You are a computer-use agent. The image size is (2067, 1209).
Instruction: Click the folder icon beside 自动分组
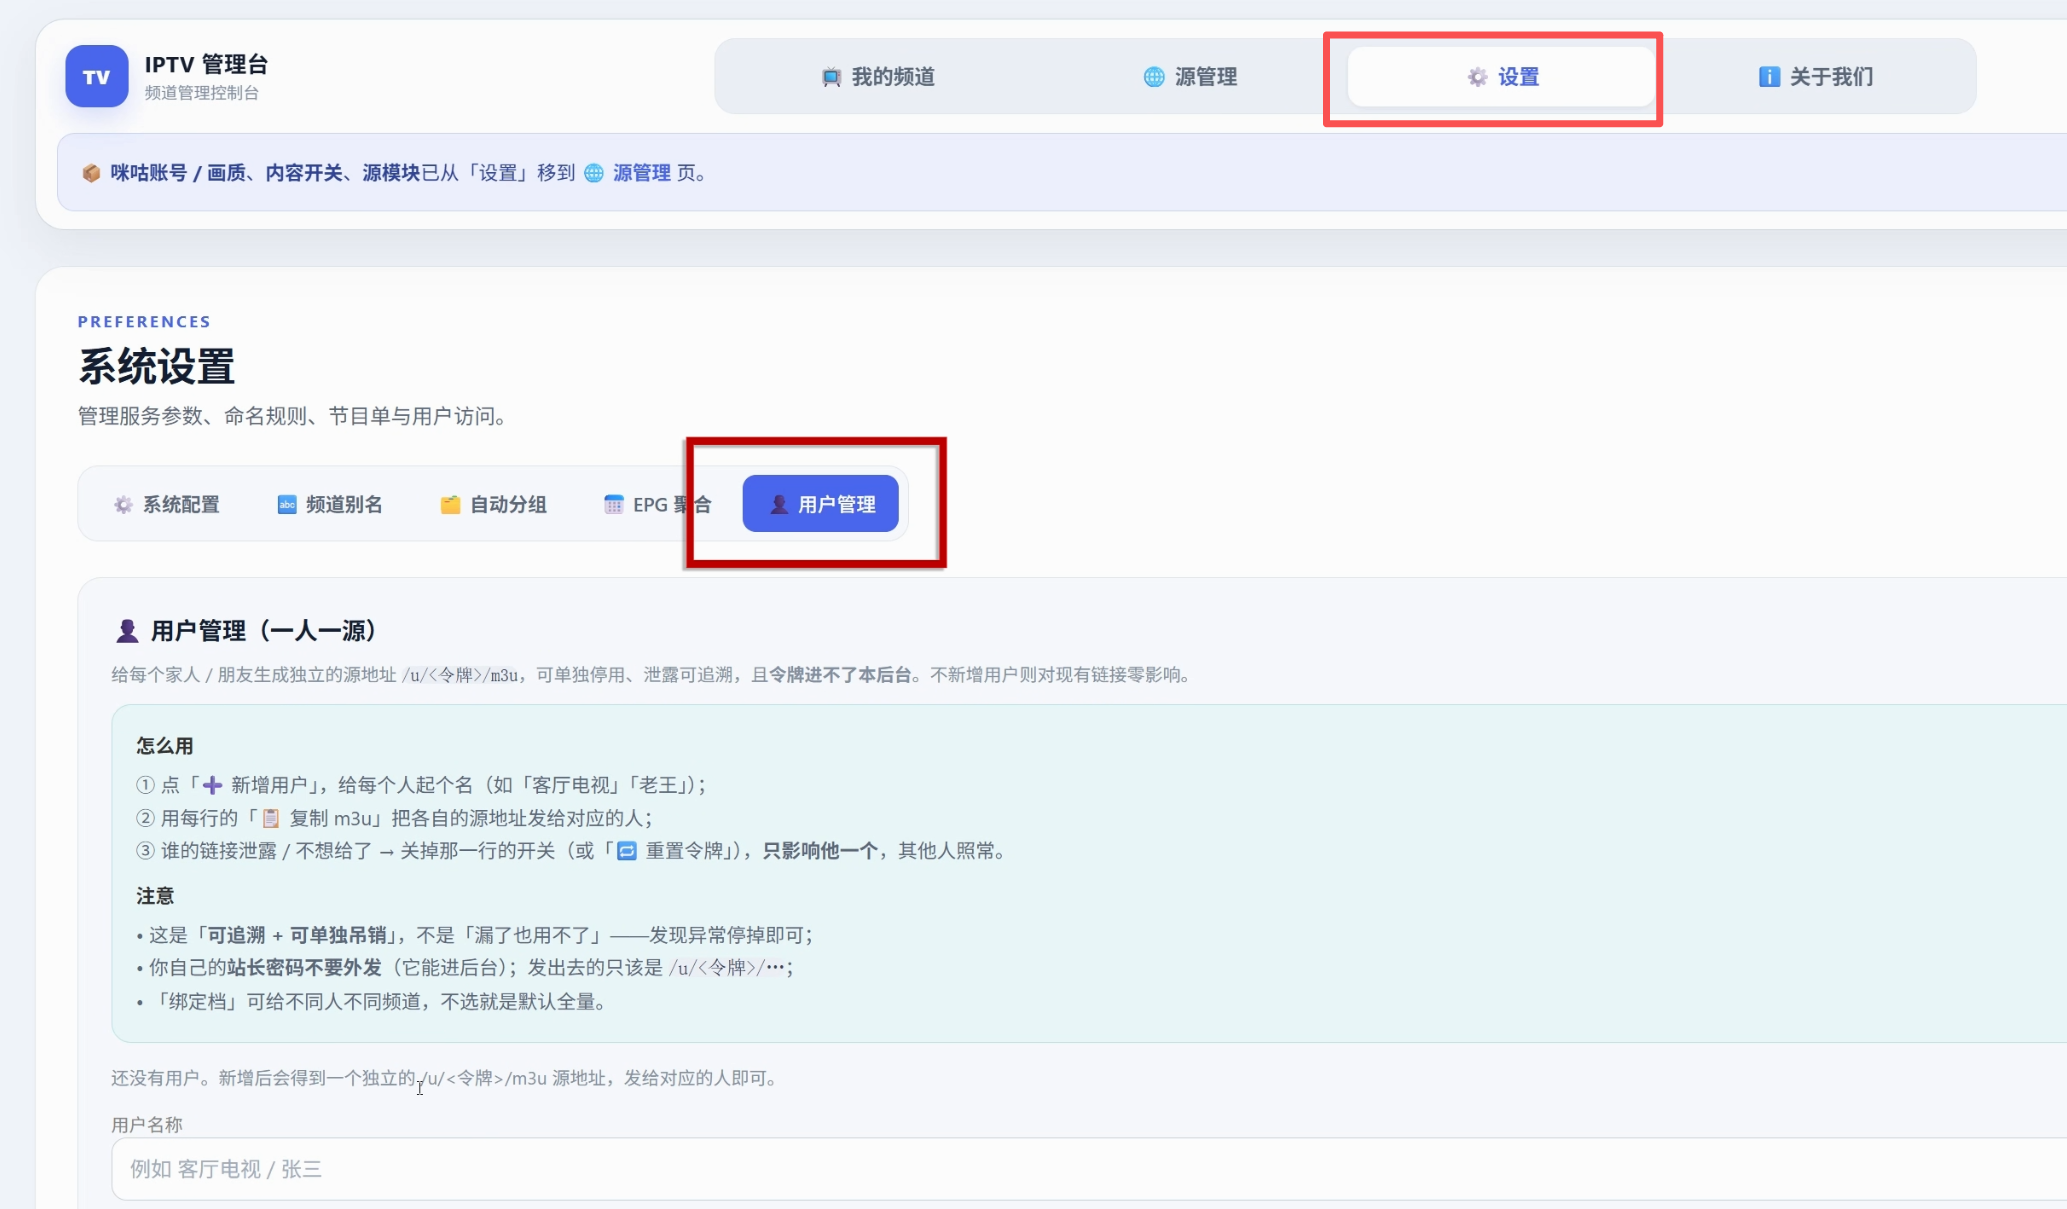pyautogui.click(x=451, y=504)
